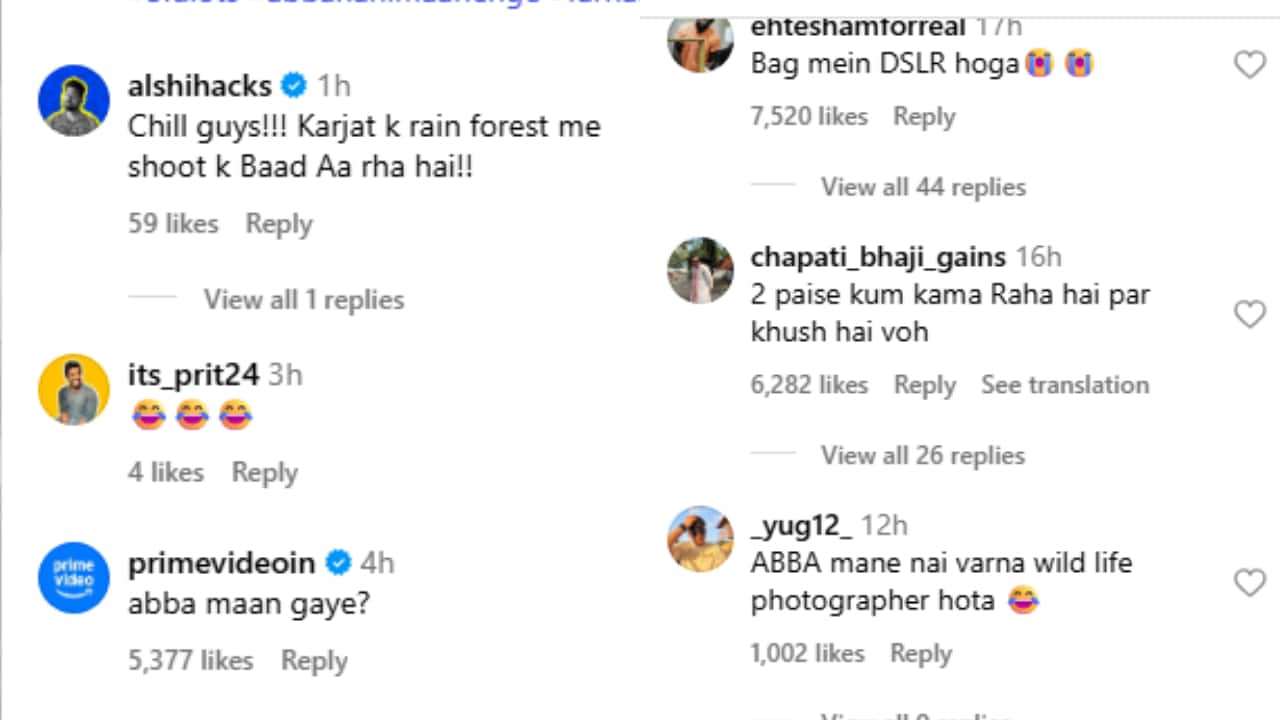Reply to primevideoin's "abba maan gaye?" comment
Image resolution: width=1280 pixels, height=720 pixels.
(314, 660)
